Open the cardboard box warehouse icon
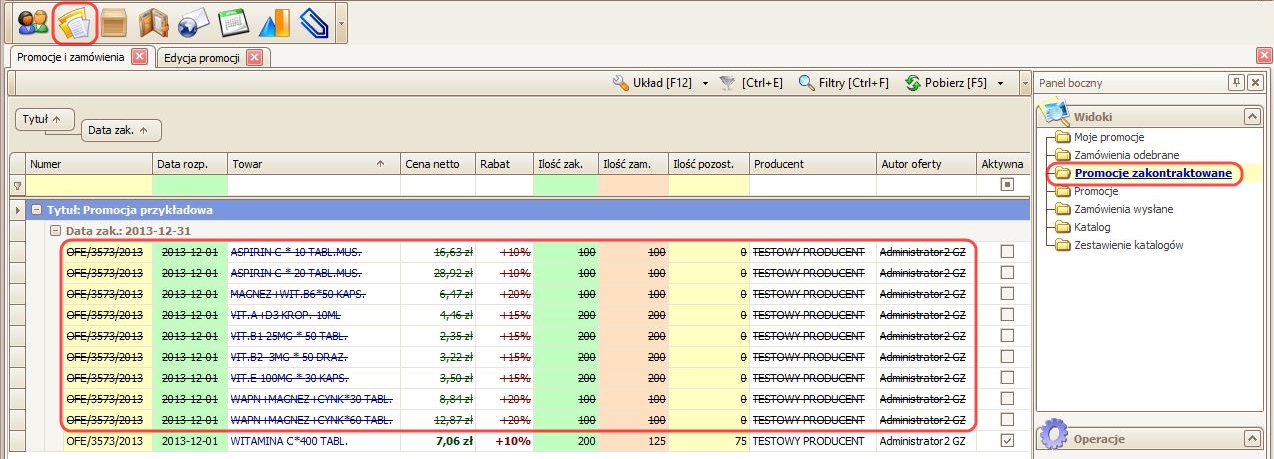Screen dimensions: 1274x459 pos(114,22)
